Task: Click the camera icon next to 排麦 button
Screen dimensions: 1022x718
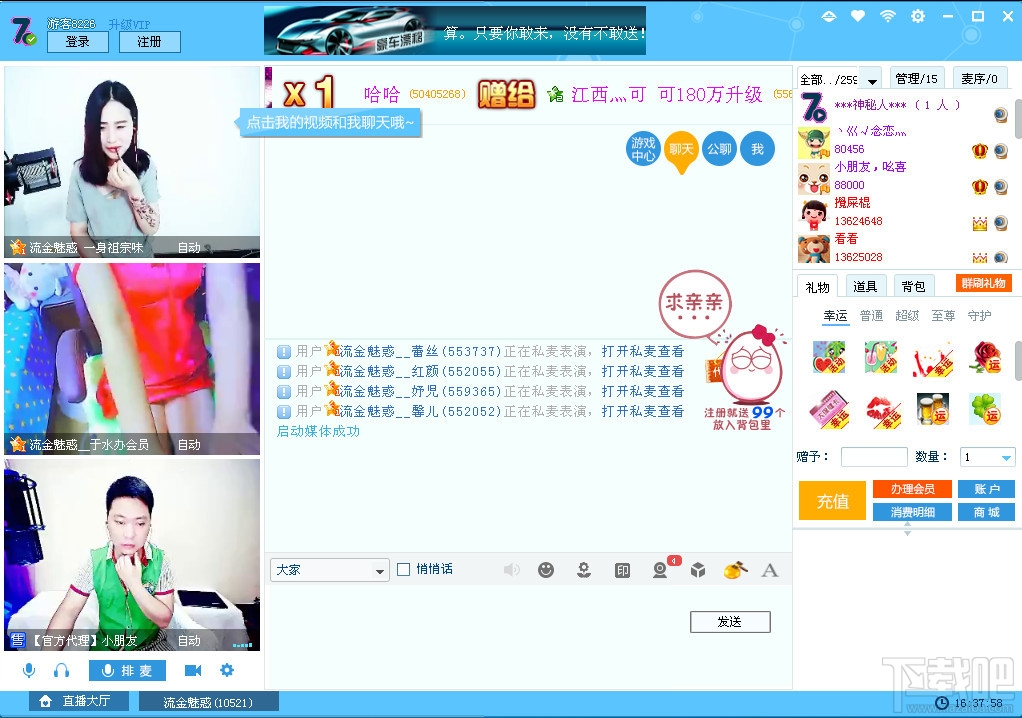Action: pyautogui.click(x=193, y=670)
